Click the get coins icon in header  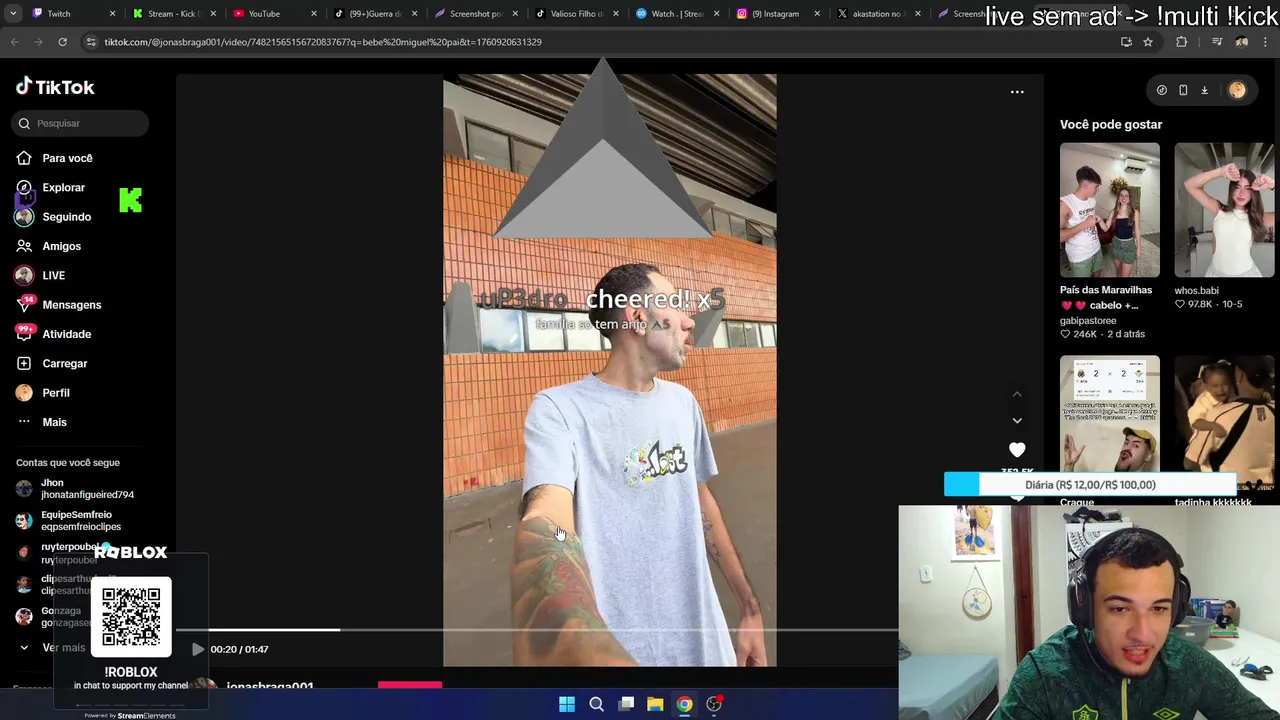point(1161,90)
